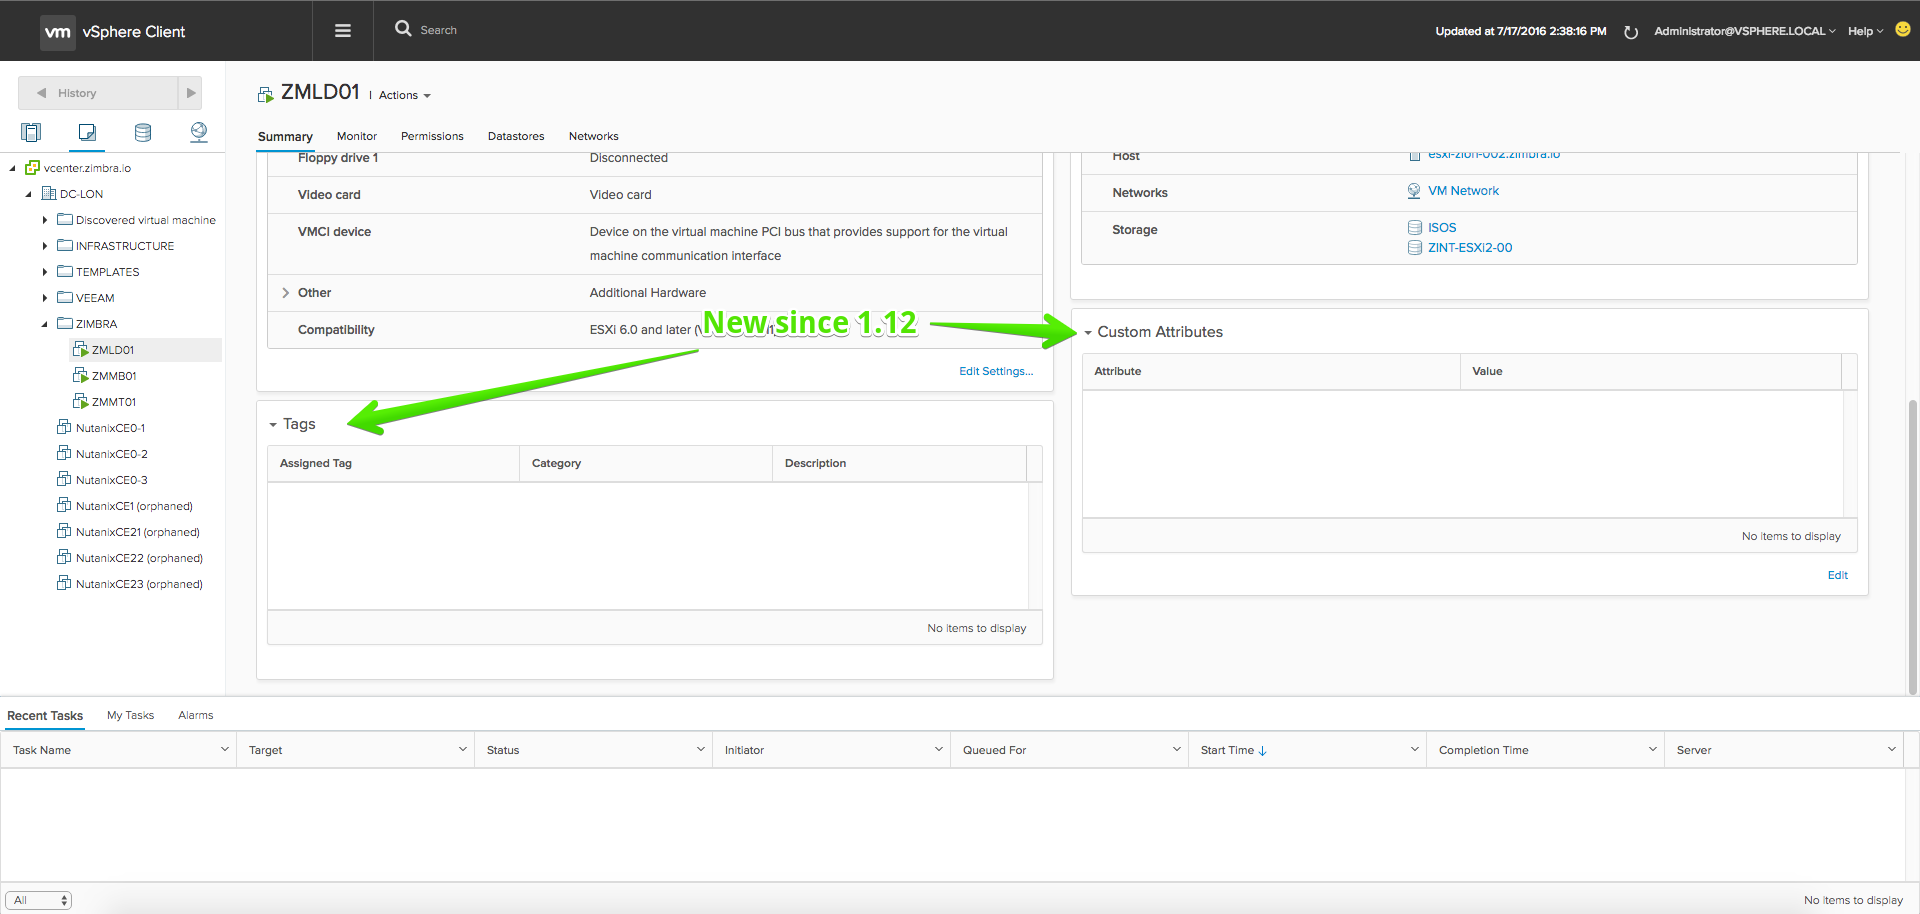
Task: Select NutanixCE21 (orphaned) VM icon
Action: 65,531
